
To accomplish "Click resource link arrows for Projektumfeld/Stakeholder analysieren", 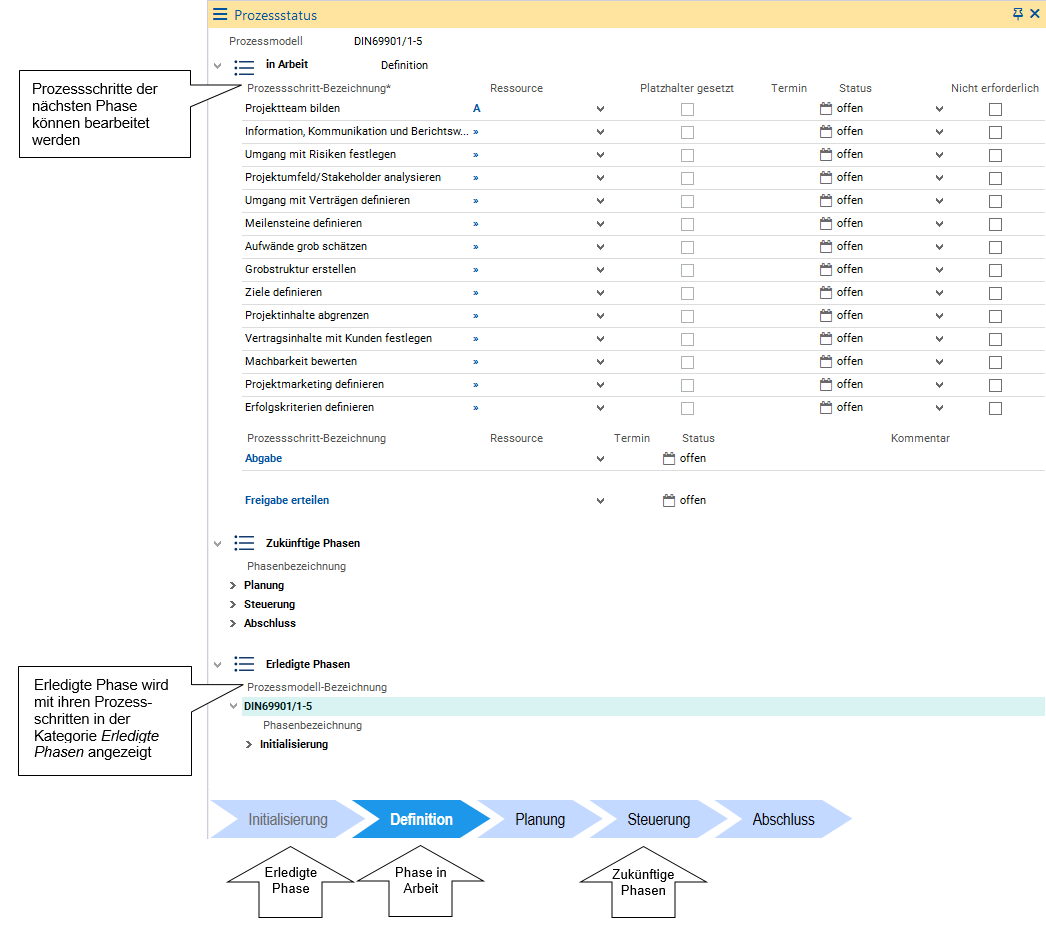I will click(x=476, y=178).
